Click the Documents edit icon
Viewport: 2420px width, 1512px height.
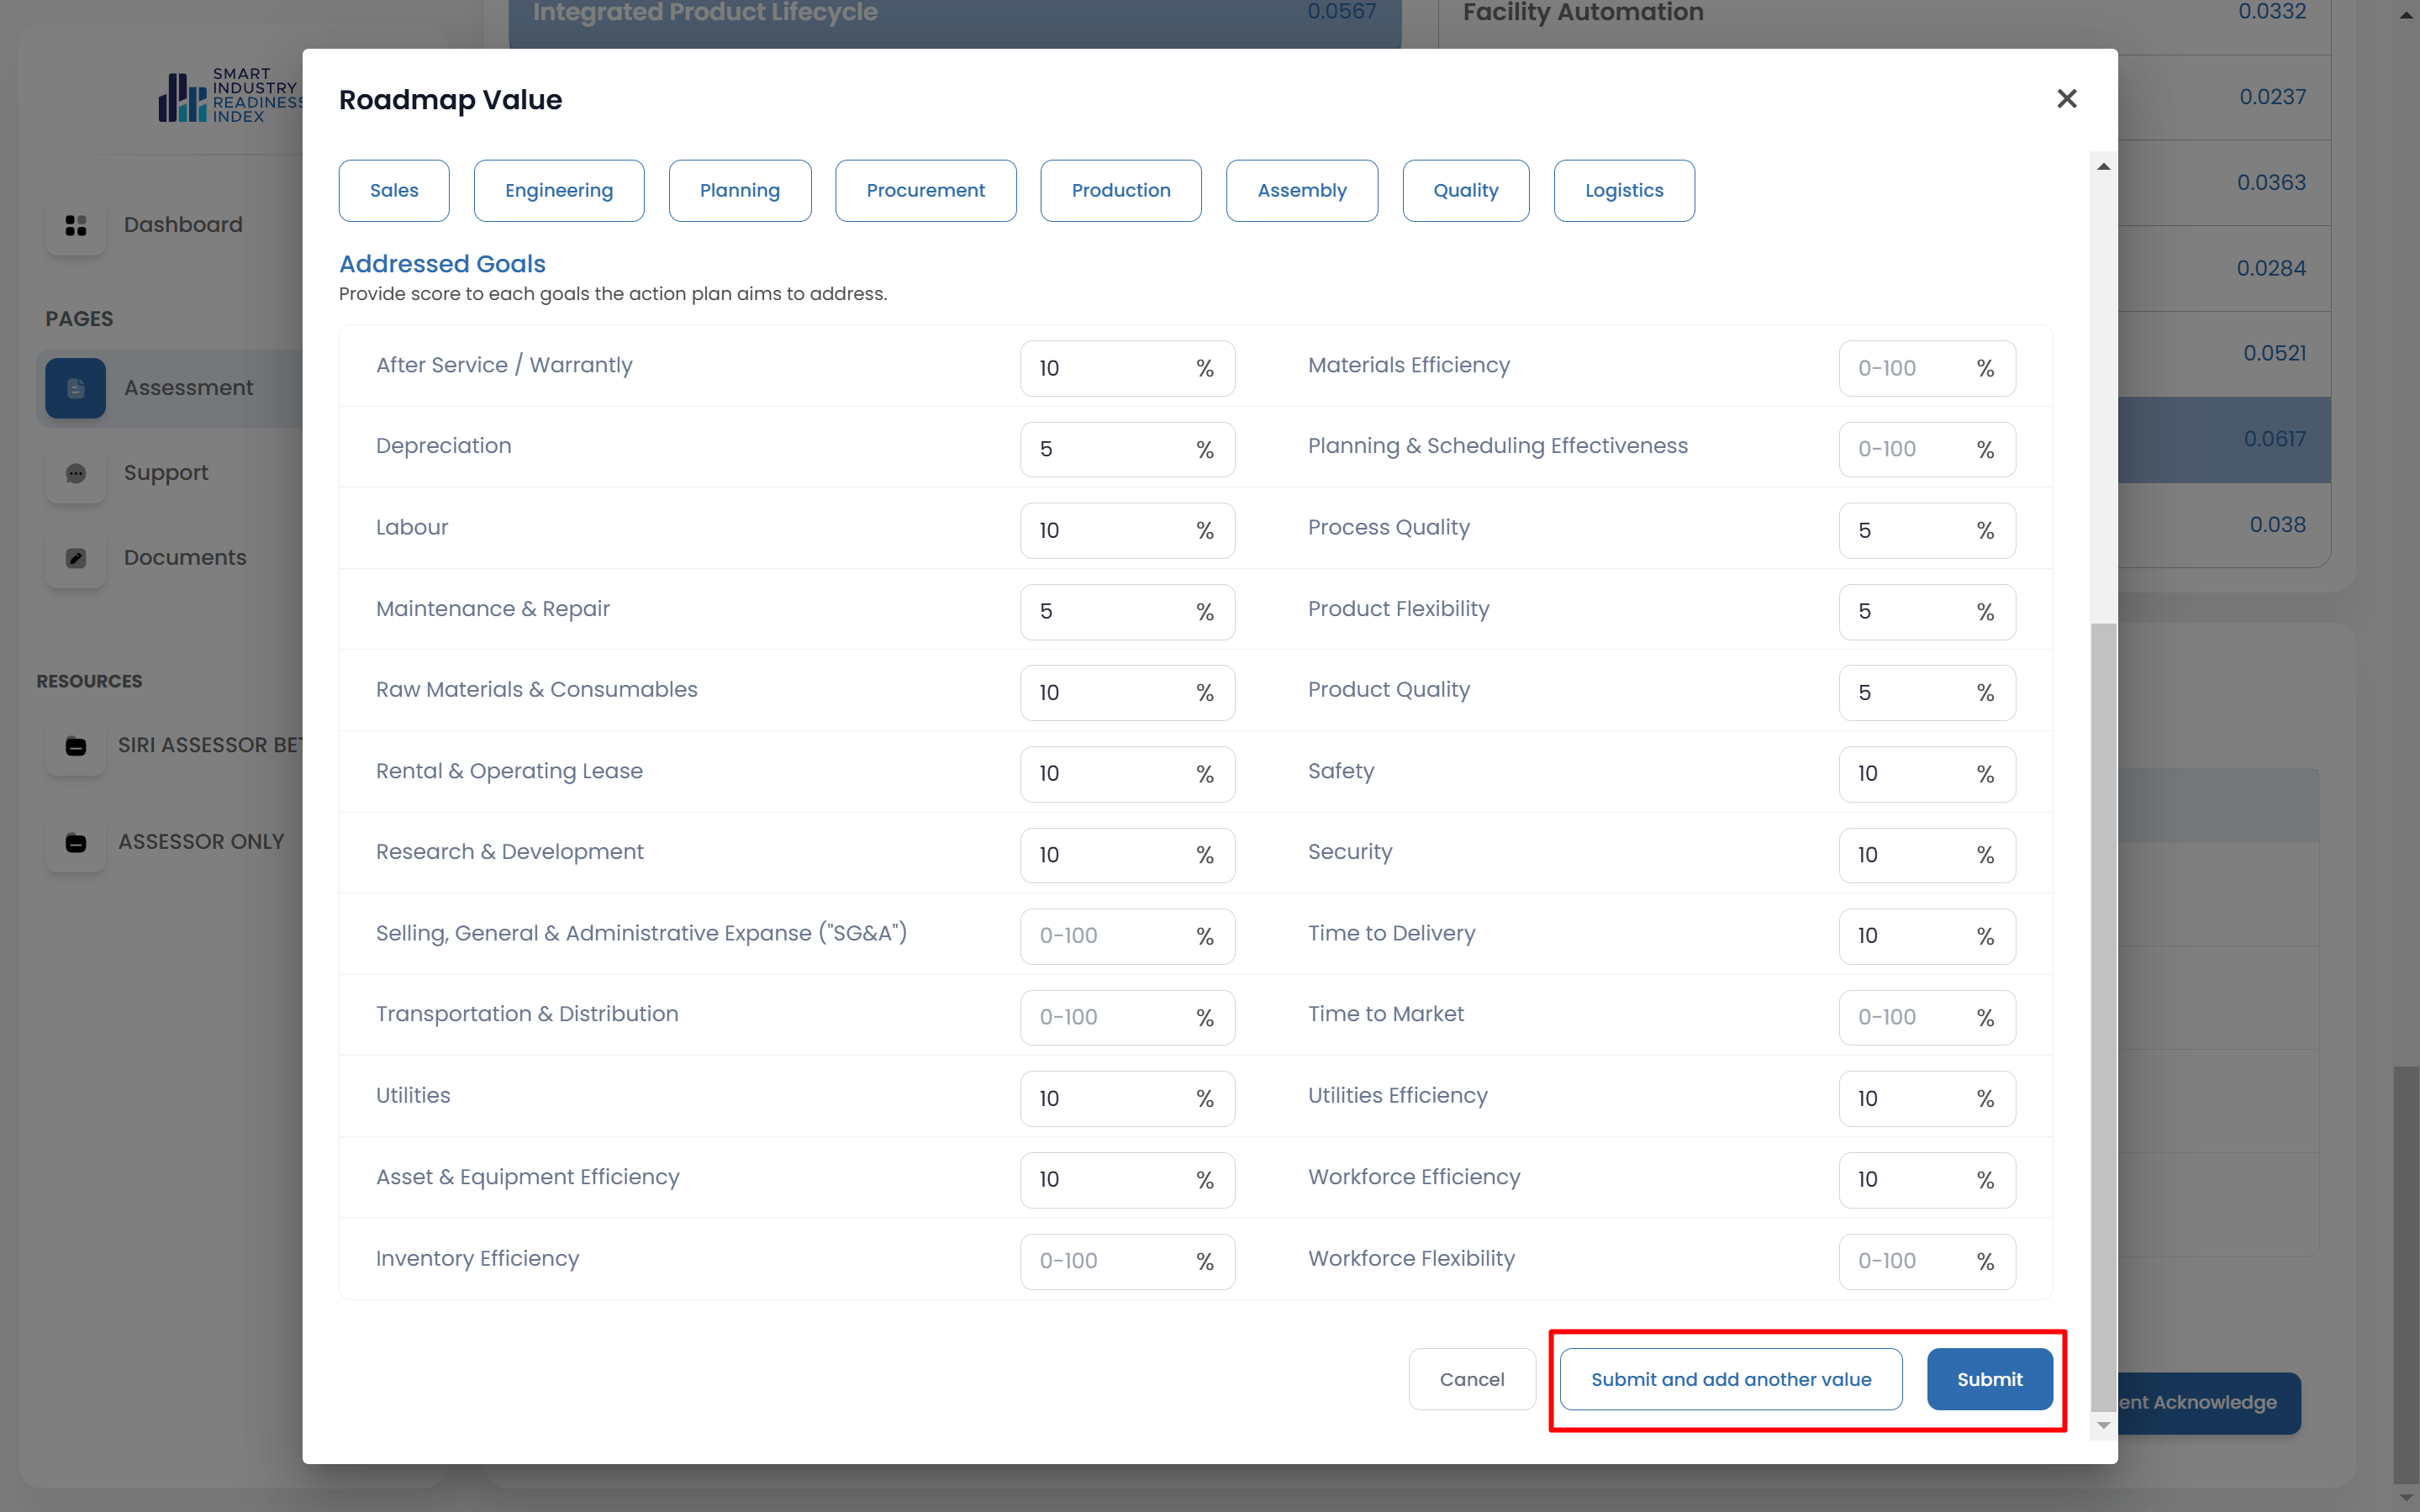(76, 558)
